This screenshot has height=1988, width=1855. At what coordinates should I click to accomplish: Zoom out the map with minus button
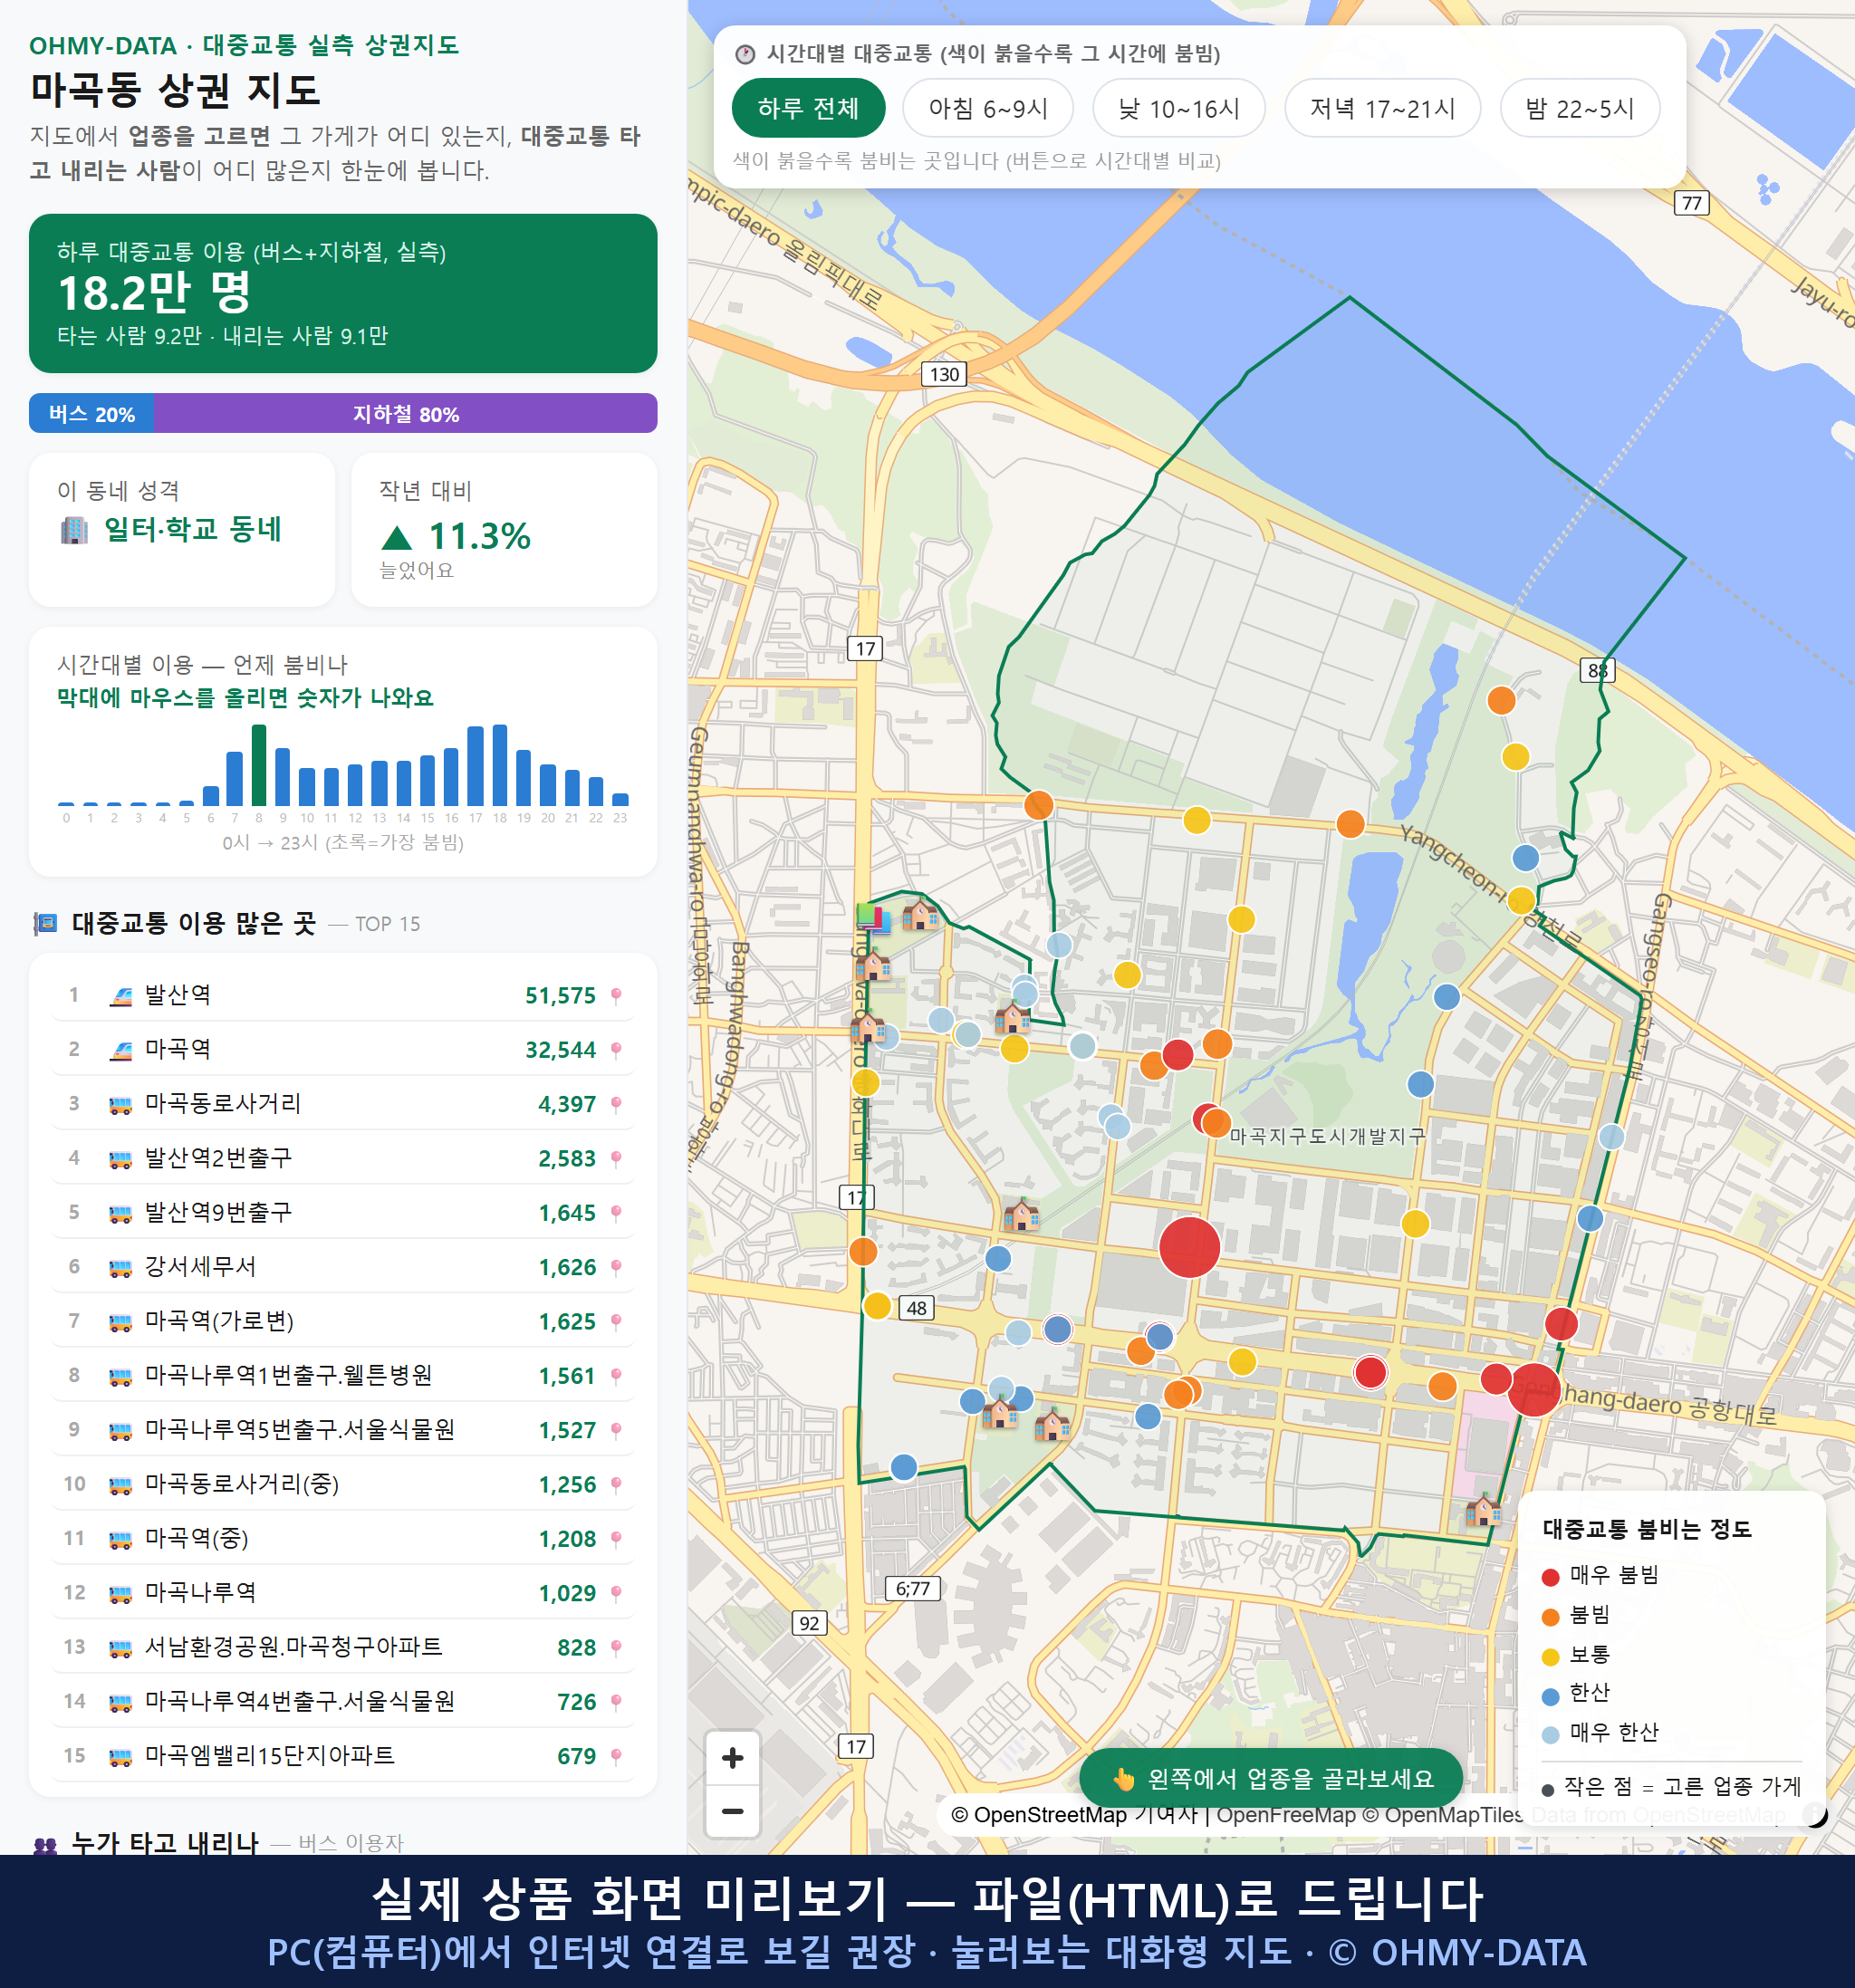pyautogui.click(x=732, y=1811)
